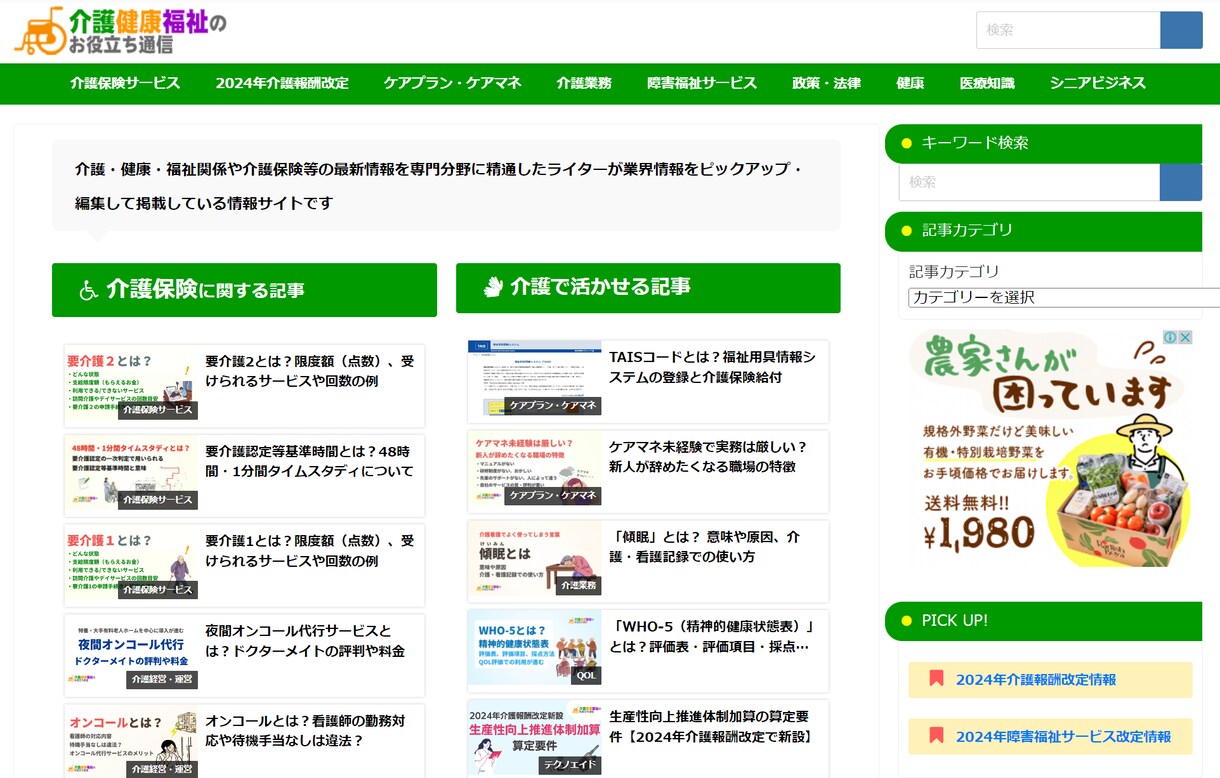This screenshot has height=778, width=1220.
Task: Click the オンコールとは thumbnail image
Action: pyautogui.click(x=131, y=742)
